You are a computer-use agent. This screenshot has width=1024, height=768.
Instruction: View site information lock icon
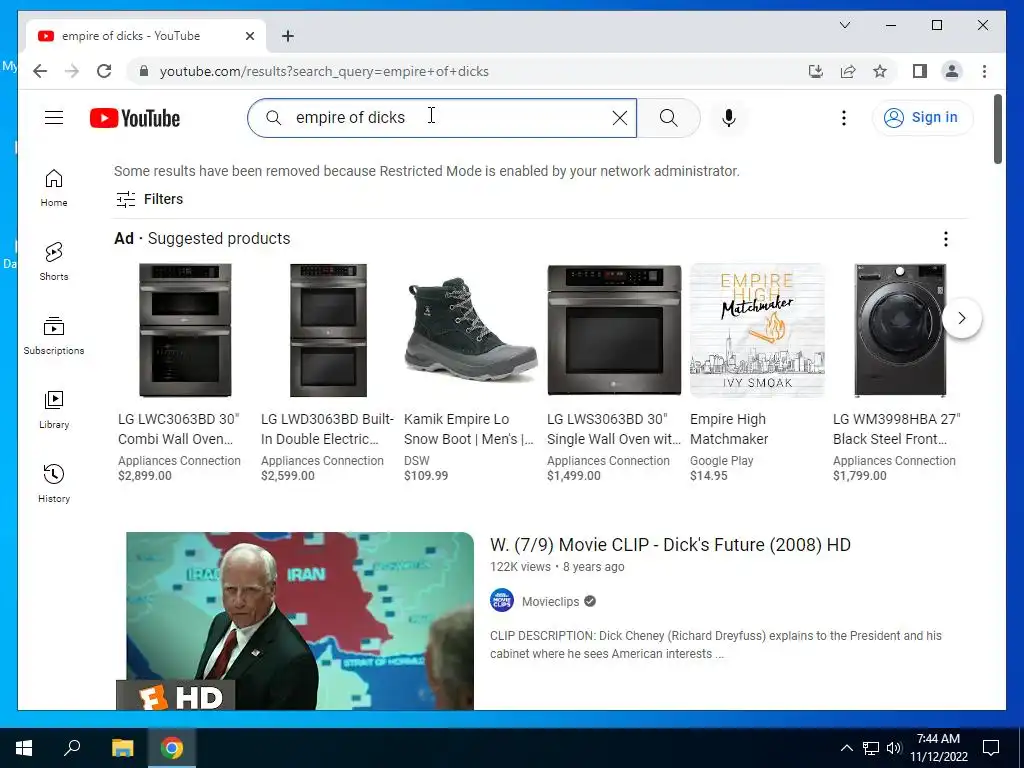144,71
